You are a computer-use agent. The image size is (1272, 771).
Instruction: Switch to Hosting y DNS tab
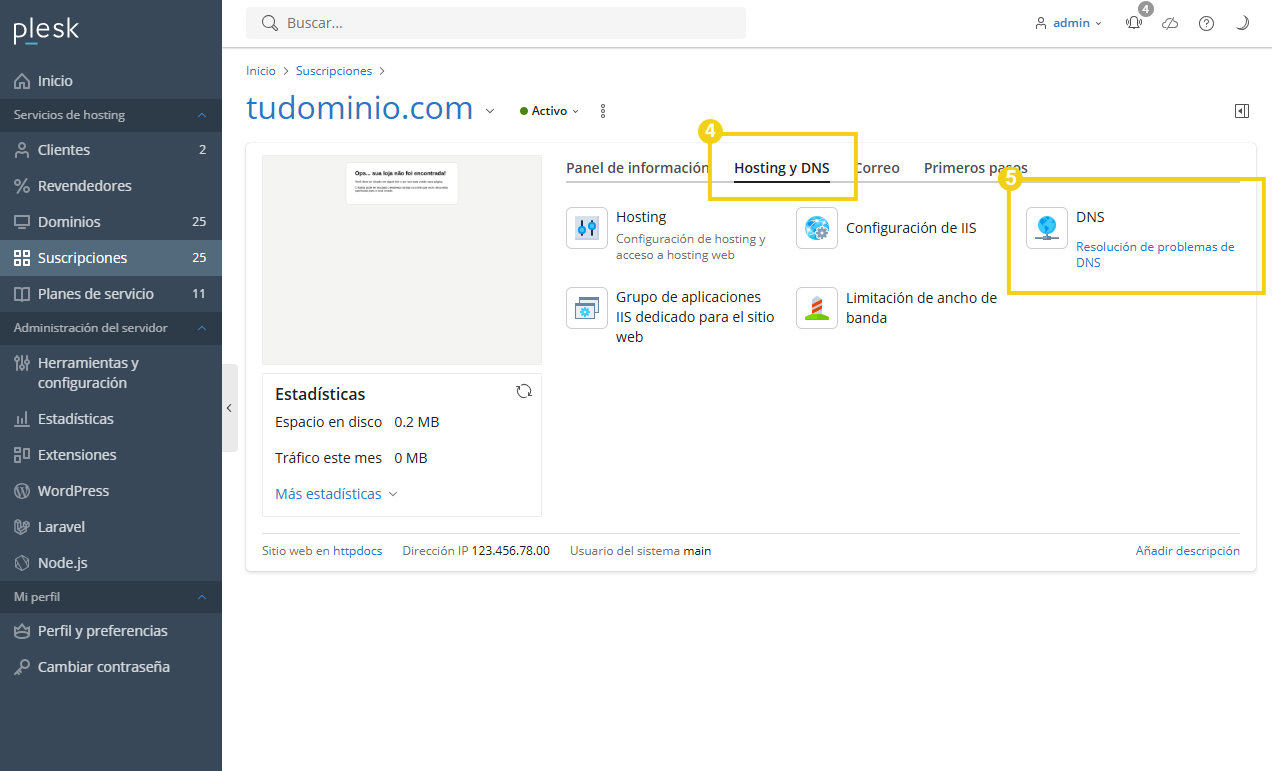coord(782,168)
